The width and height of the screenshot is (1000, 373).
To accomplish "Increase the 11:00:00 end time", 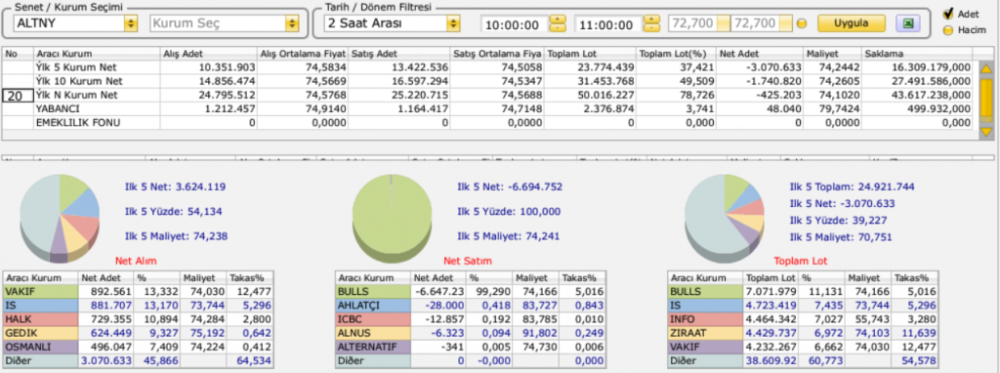I will [651, 20].
